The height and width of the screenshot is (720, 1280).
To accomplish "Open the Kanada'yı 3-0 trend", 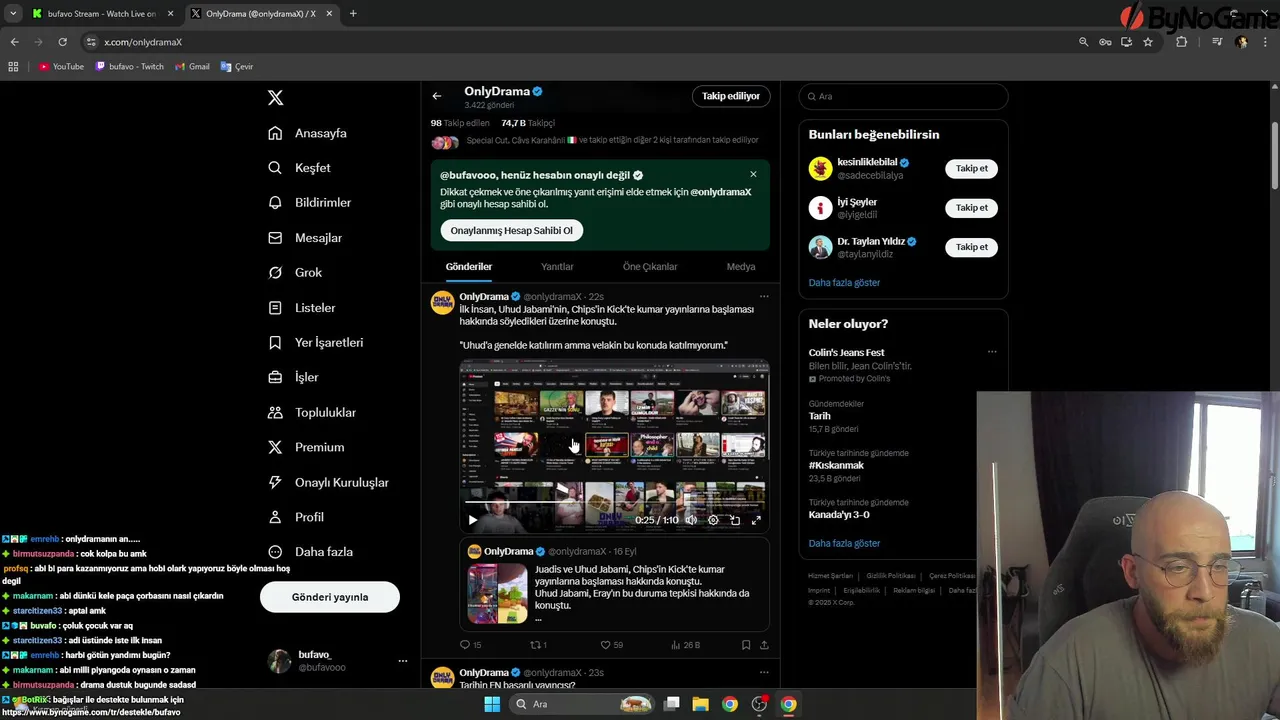I will [x=839, y=515].
